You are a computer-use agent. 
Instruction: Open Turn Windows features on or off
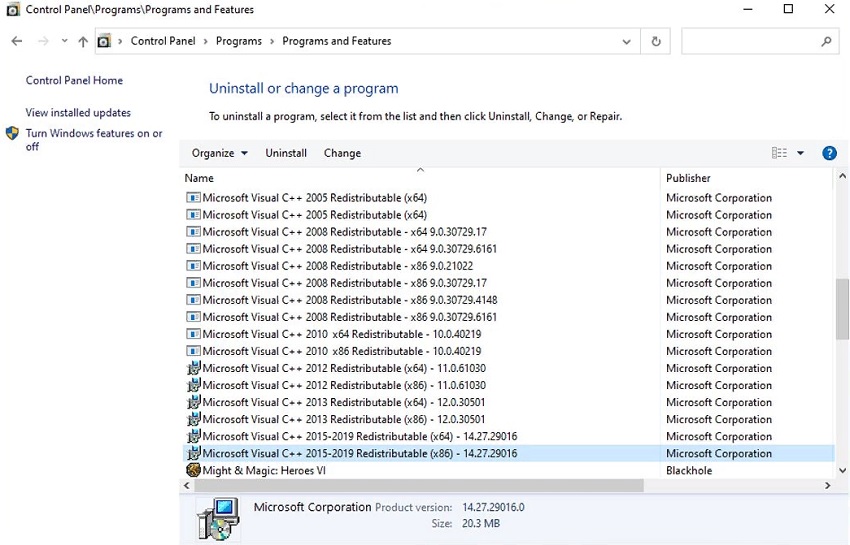tap(94, 139)
